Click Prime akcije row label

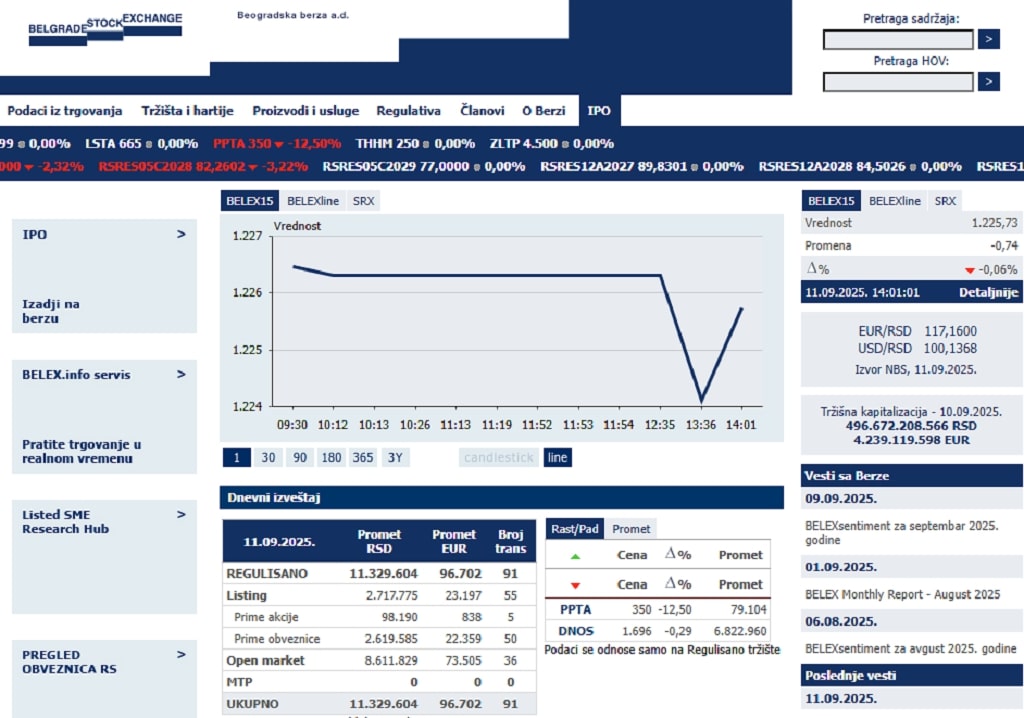(x=266, y=617)
